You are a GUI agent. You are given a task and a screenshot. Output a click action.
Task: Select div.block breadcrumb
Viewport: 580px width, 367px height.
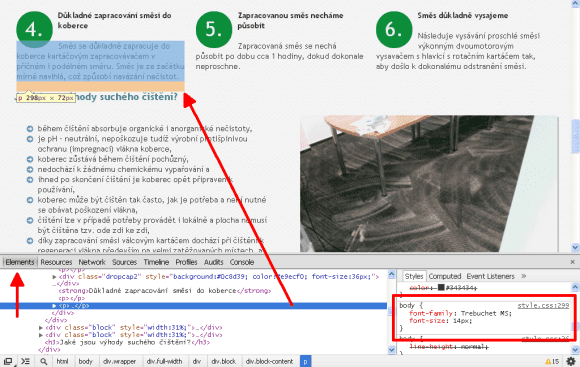pyautogui.click(x=223, y=361)
